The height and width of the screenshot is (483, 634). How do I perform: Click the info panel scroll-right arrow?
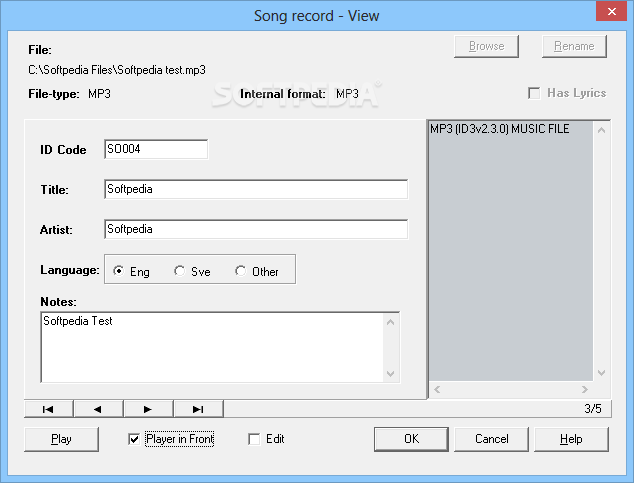(585, 389)
